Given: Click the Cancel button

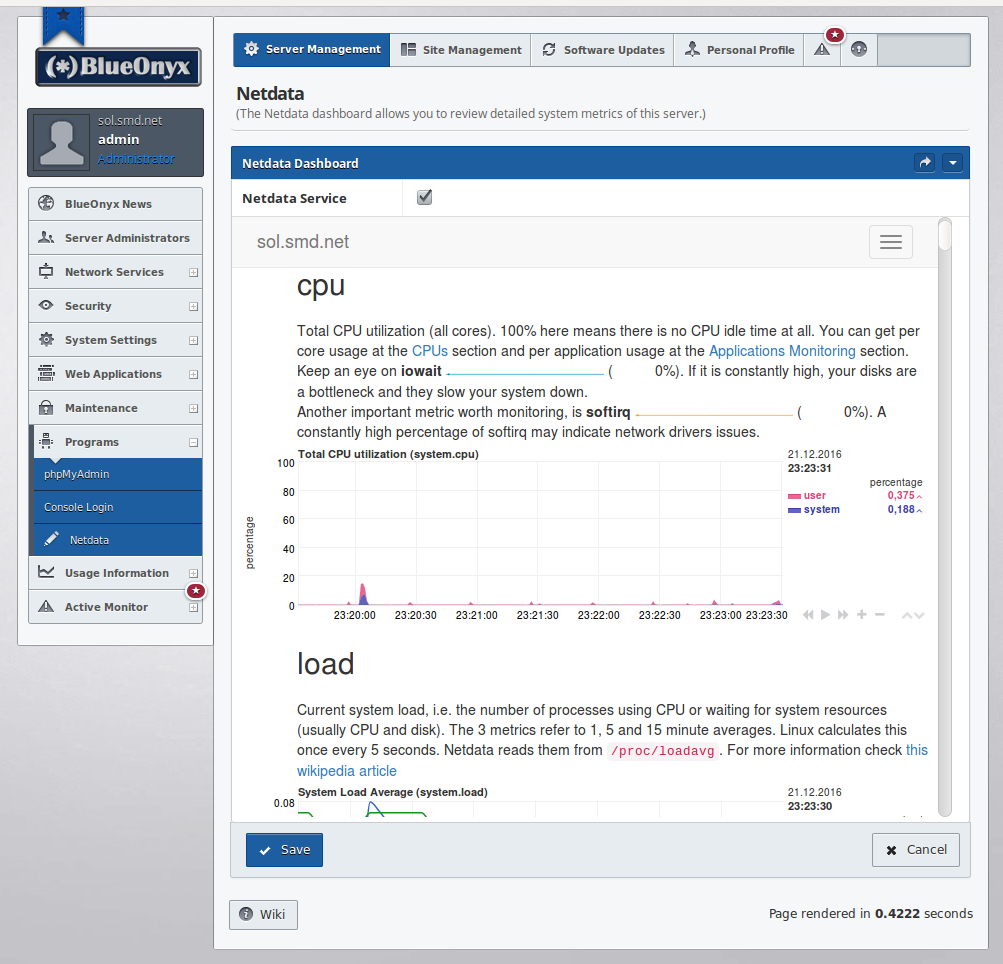Looking at the screenshot, I should click(x=915, y=849).
